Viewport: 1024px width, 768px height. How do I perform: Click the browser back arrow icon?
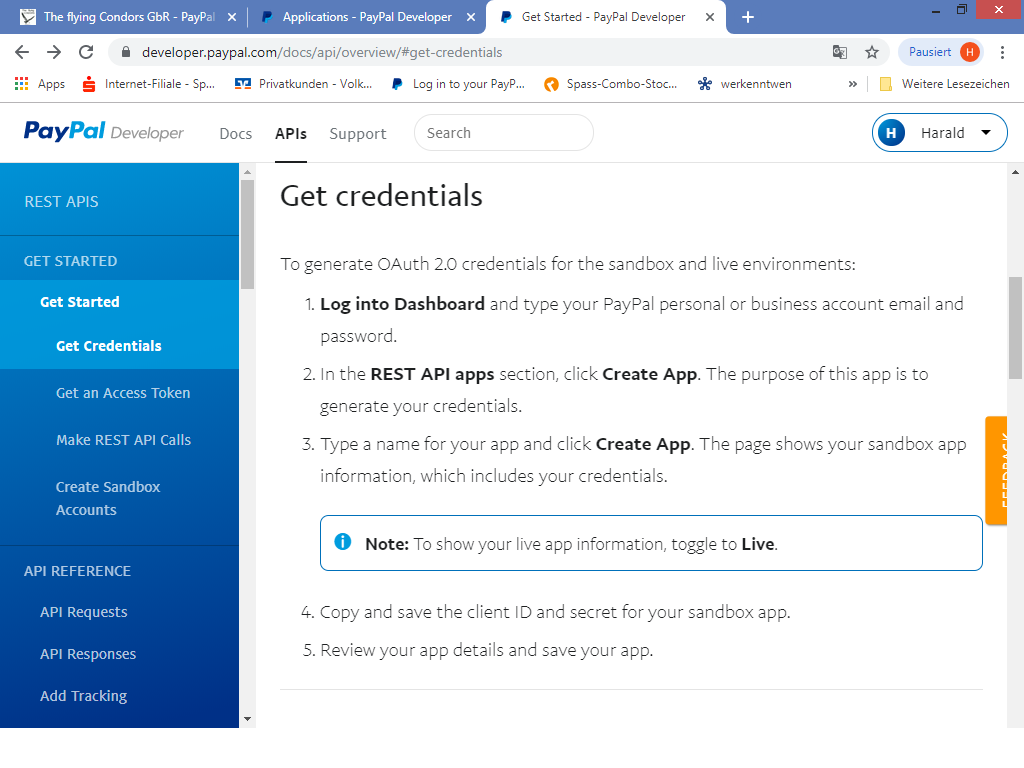point(22,52)
